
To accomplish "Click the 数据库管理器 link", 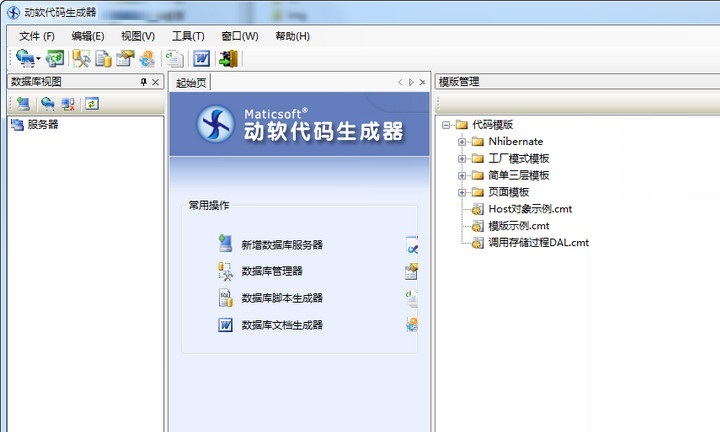I will tap(272, 271).
